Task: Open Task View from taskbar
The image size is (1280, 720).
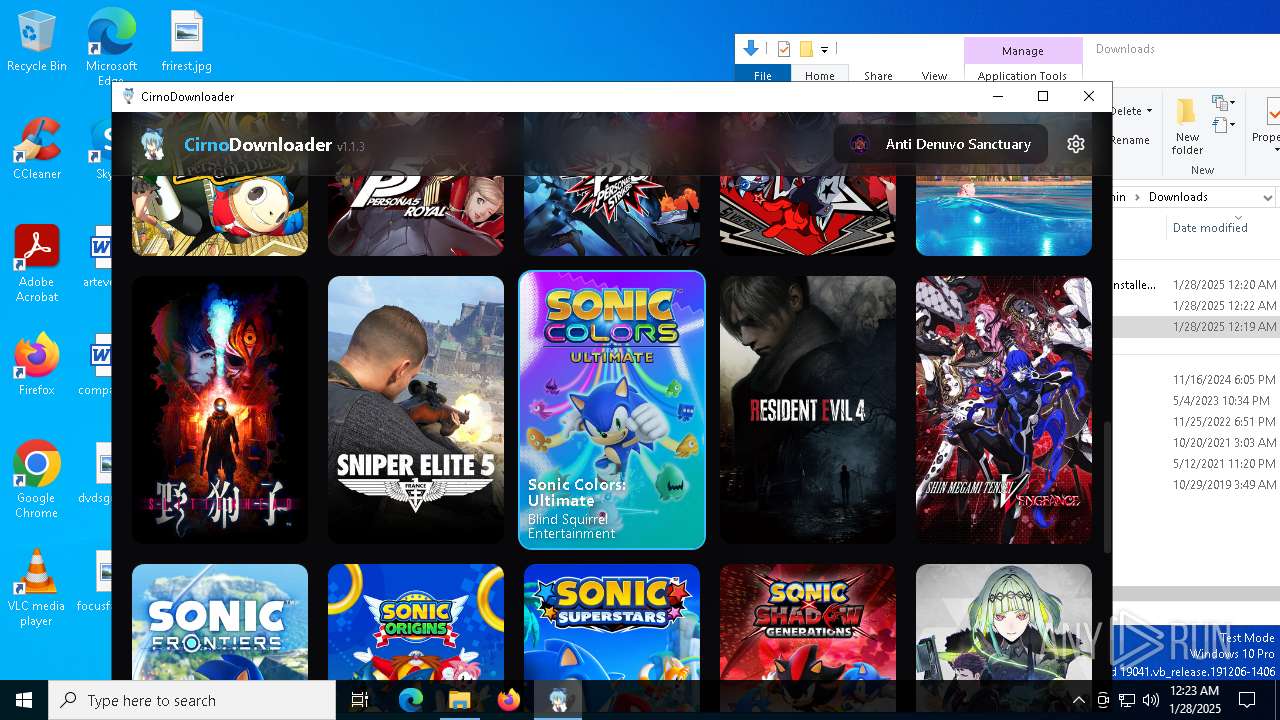Action: click(360, 700)
